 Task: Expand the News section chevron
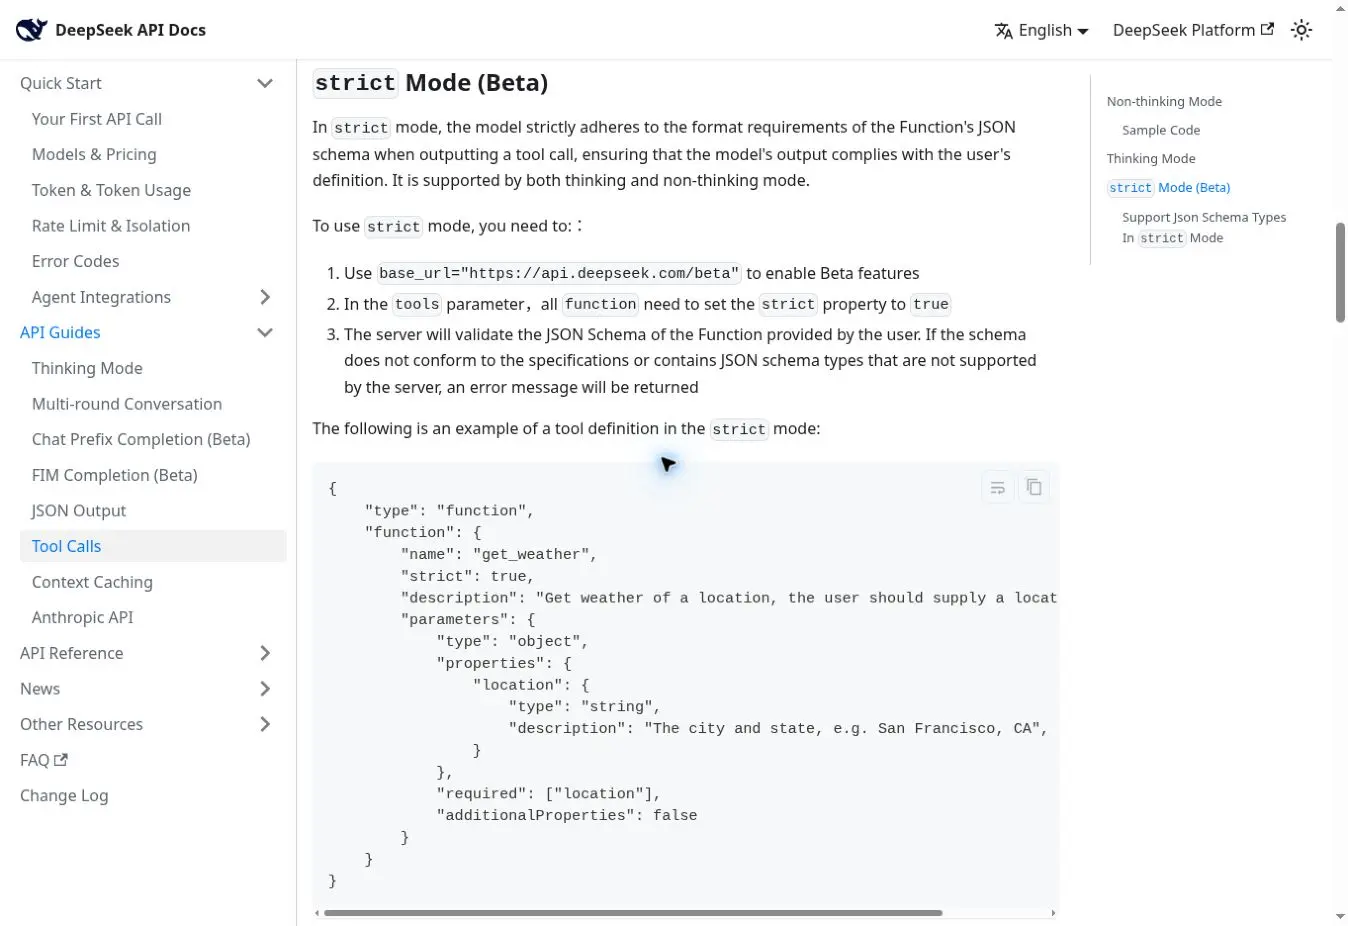265,689
